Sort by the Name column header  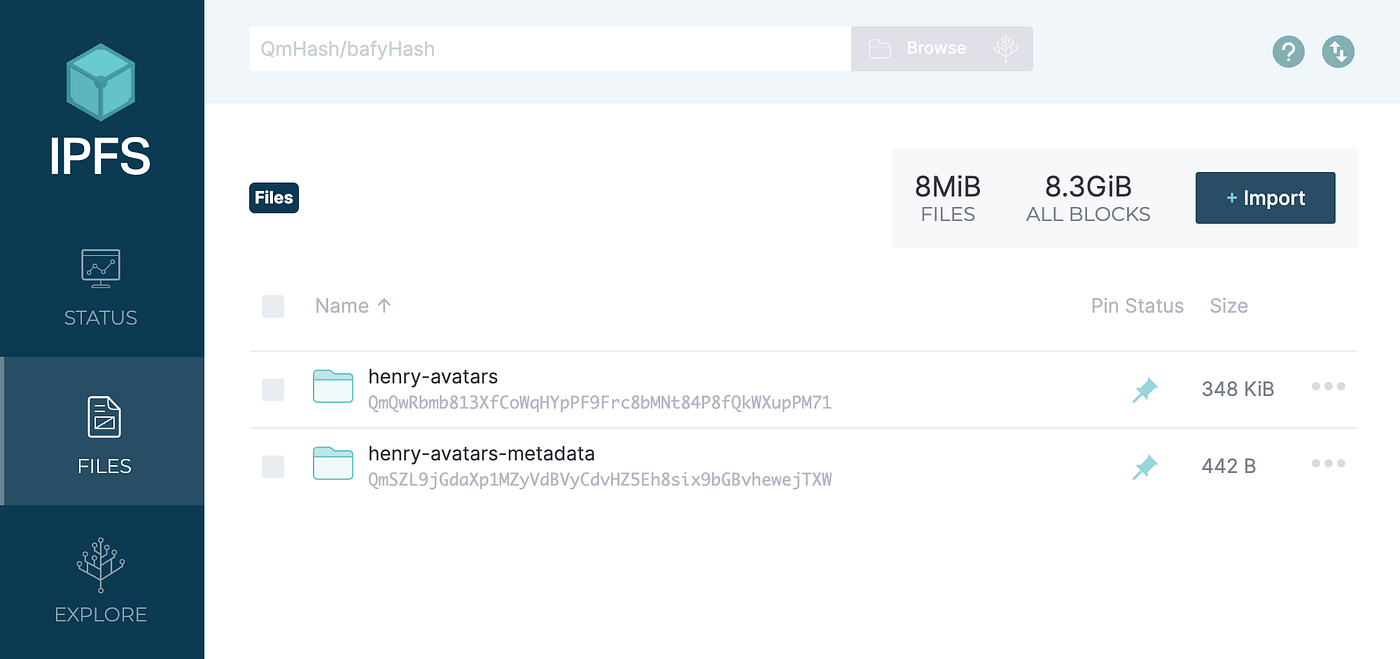pos(353,306)
